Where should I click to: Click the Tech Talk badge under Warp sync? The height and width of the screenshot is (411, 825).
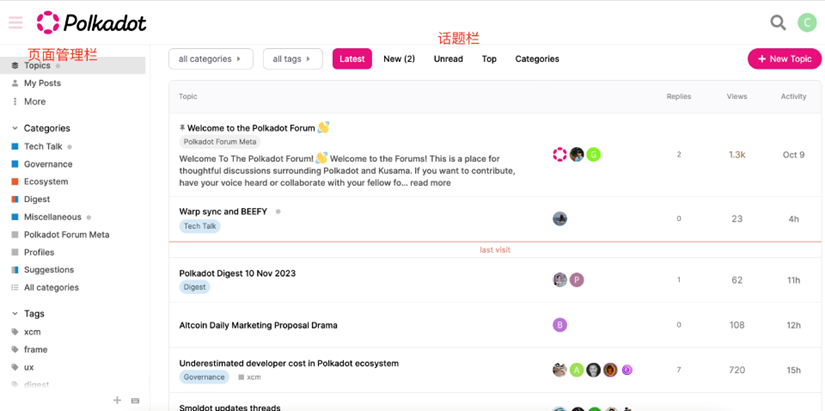coord(200,226)
